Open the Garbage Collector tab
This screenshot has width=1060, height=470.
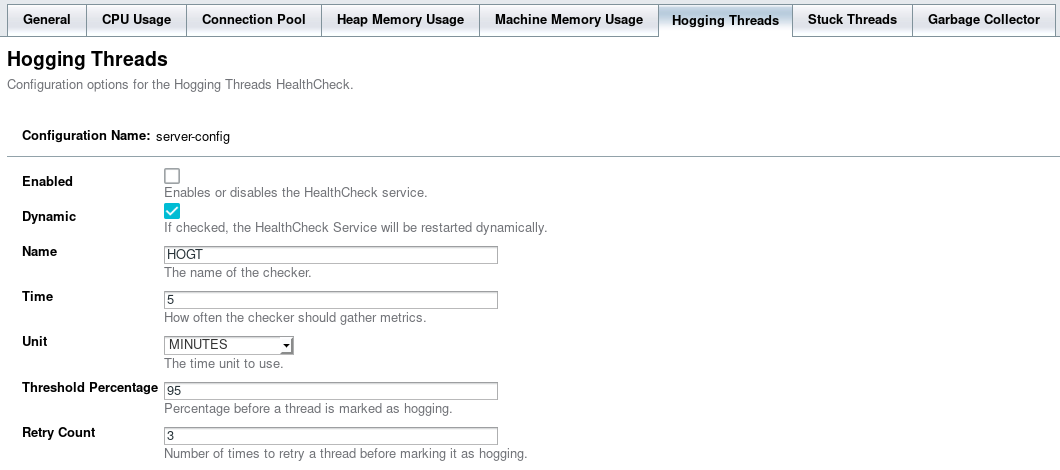(x=984, y=20)
